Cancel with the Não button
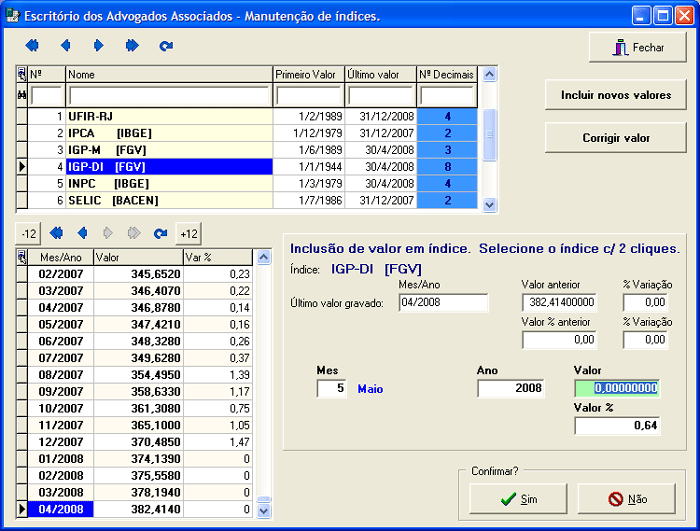Screen dimensions: 700x531 (x=627, y=499)
